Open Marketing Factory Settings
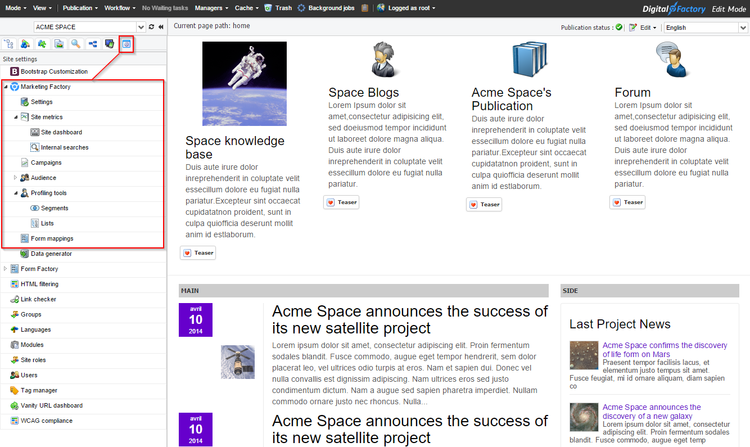Image resolution: width=750 pixels, height=447 pixels. point(42,102)
